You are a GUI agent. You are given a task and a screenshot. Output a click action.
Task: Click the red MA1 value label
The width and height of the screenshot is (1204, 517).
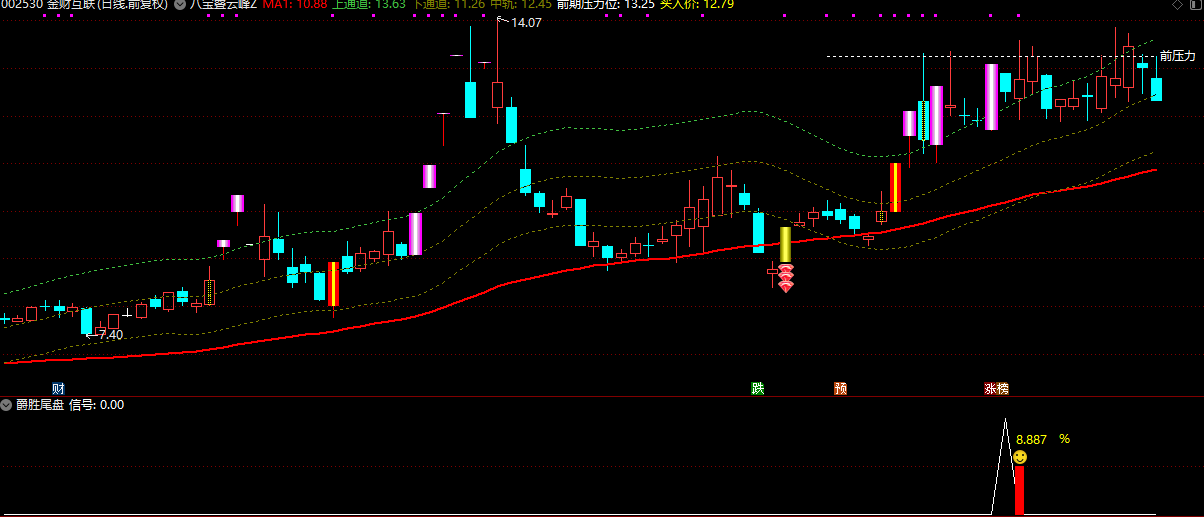pyautogui.click(x=295, y=4)
